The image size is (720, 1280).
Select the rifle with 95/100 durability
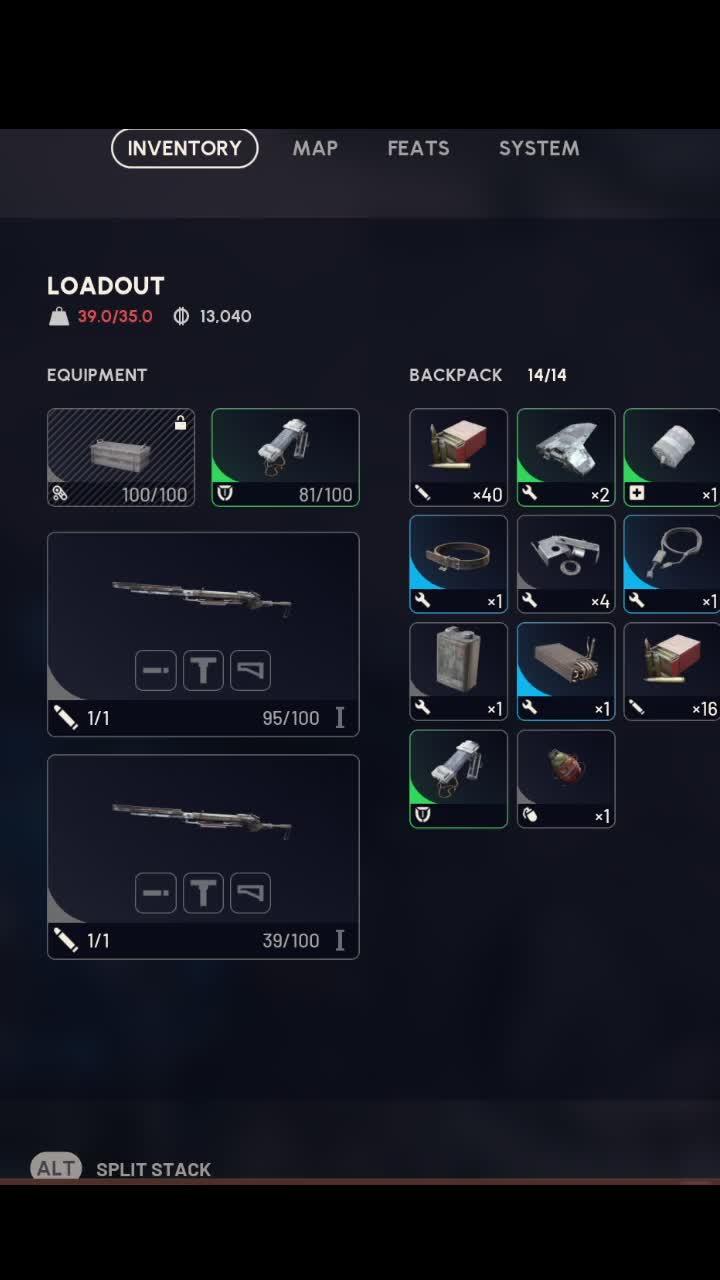203,634
